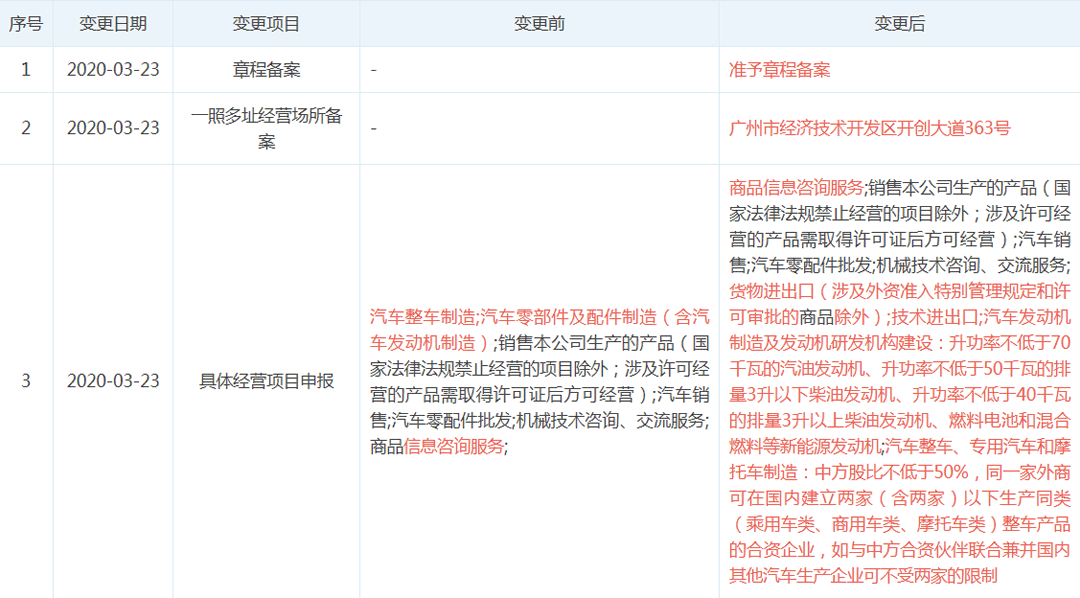Click the address 广州市经济技术开发区开创大道363号
The width and height of the screenshot is (1080, 598).
click(870, 128)
